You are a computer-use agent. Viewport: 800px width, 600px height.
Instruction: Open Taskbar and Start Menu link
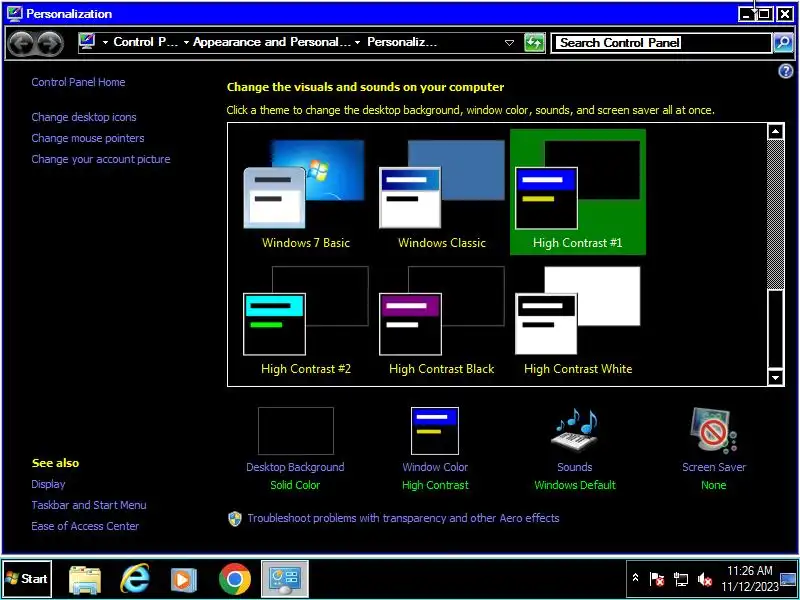(89, 505)
